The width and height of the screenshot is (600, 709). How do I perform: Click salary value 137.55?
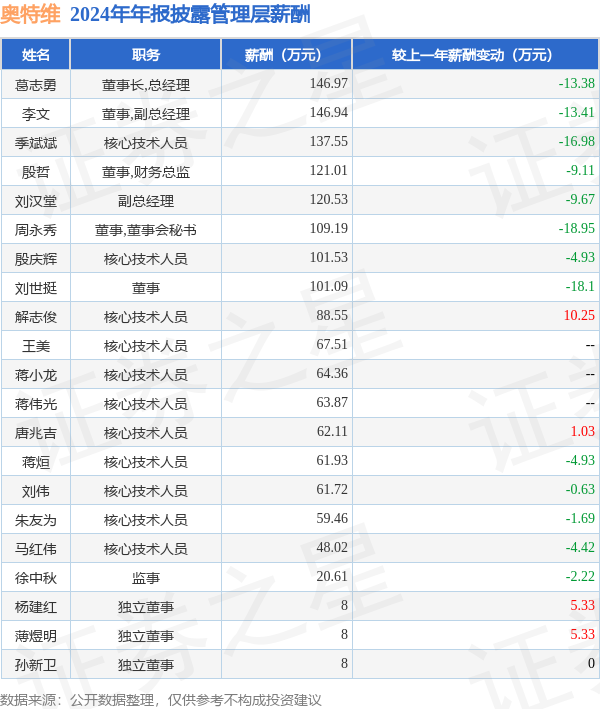point(329,141)
